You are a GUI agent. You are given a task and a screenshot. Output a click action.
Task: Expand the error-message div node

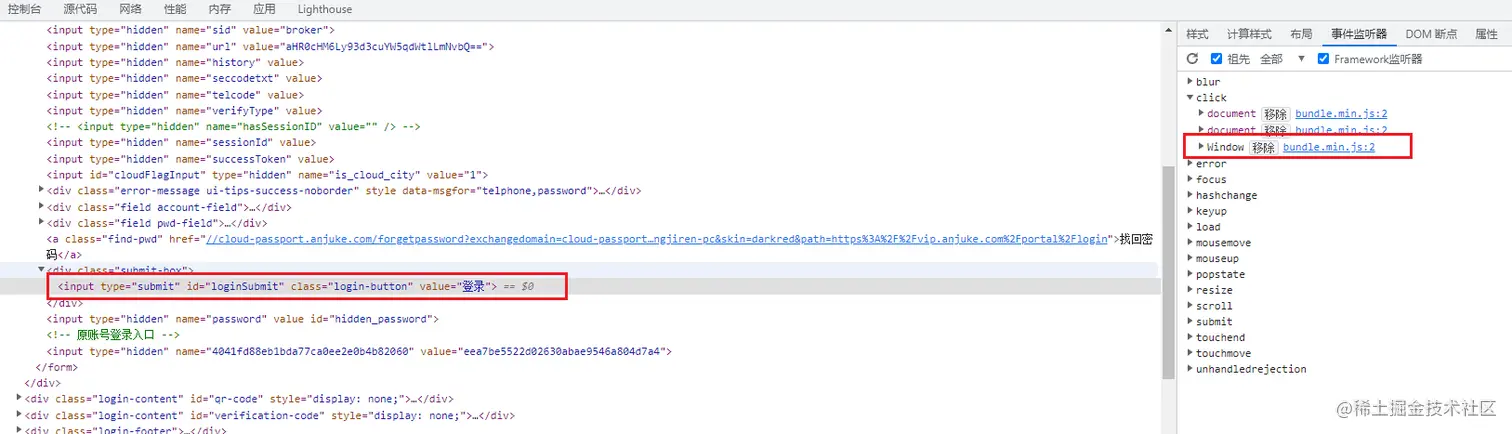(x=41, y=190)
